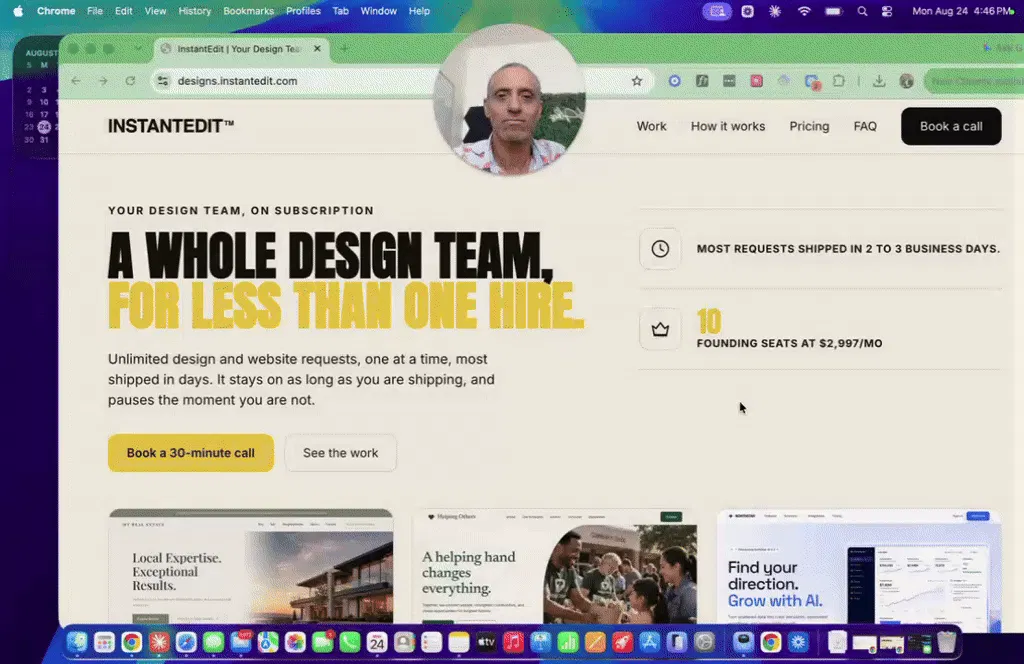Screen dimensions: 1024x664
Task: Open the Bookmarks menu
Action: click(248, 11)
